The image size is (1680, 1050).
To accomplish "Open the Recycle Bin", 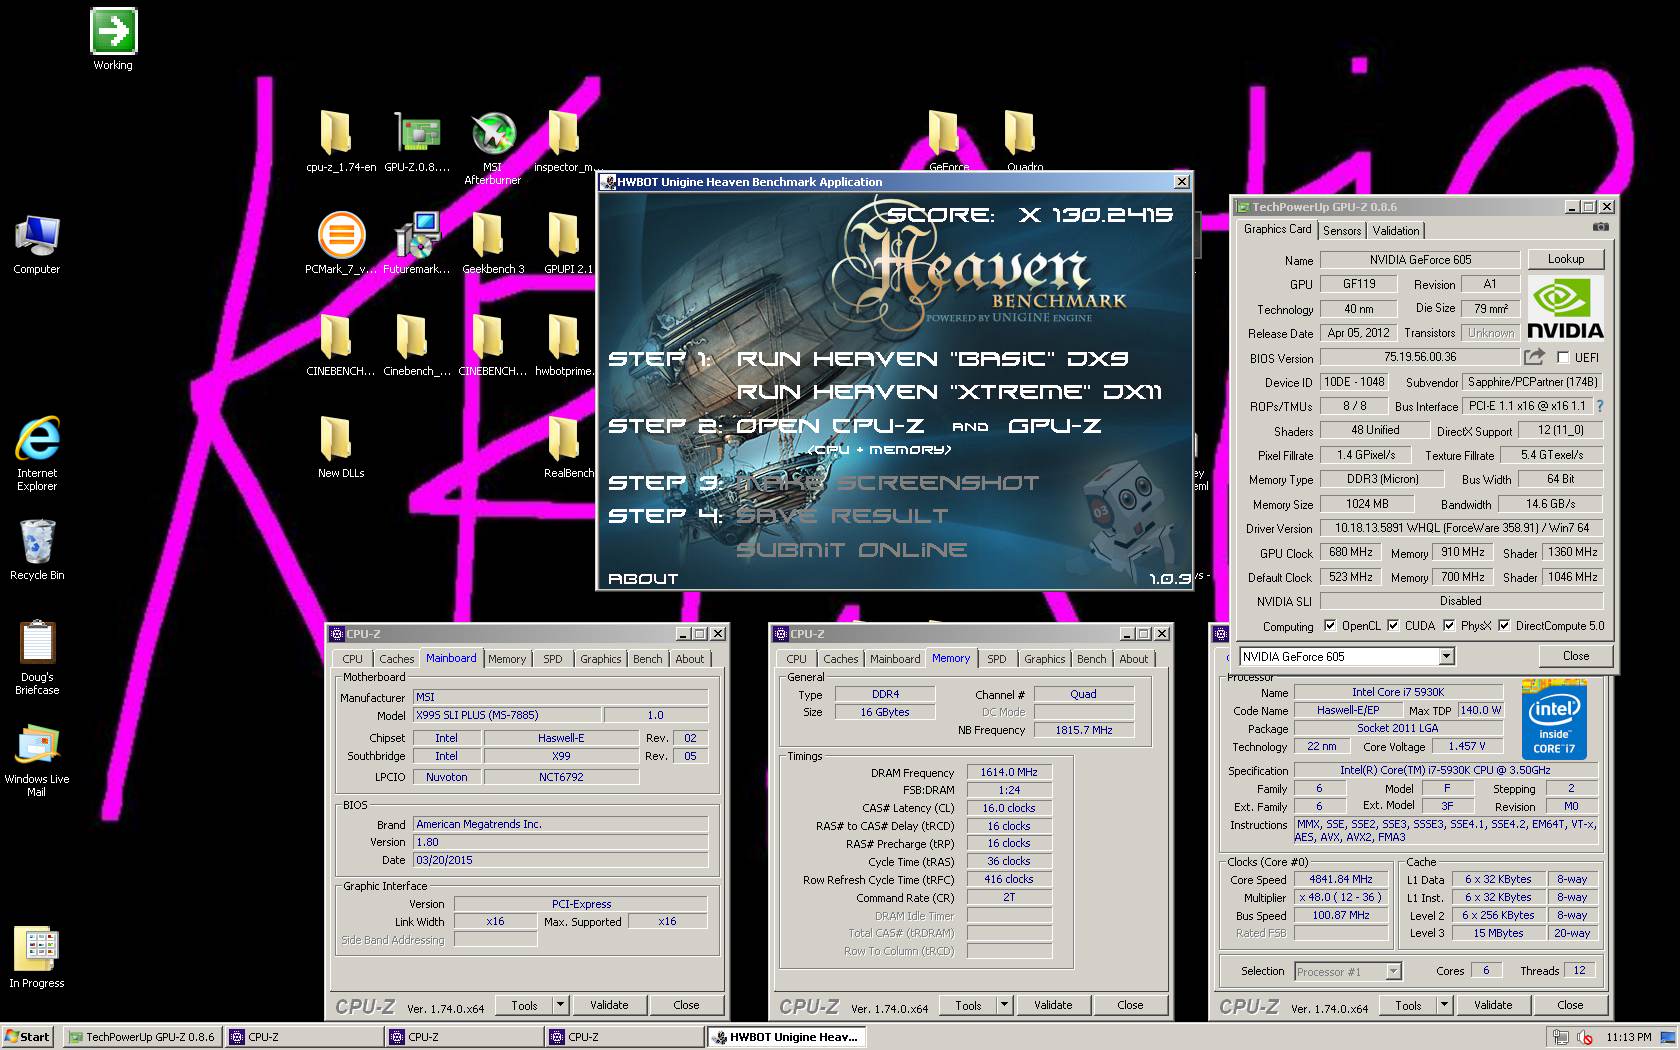I will pyautogui.click(x=37, y=542).
